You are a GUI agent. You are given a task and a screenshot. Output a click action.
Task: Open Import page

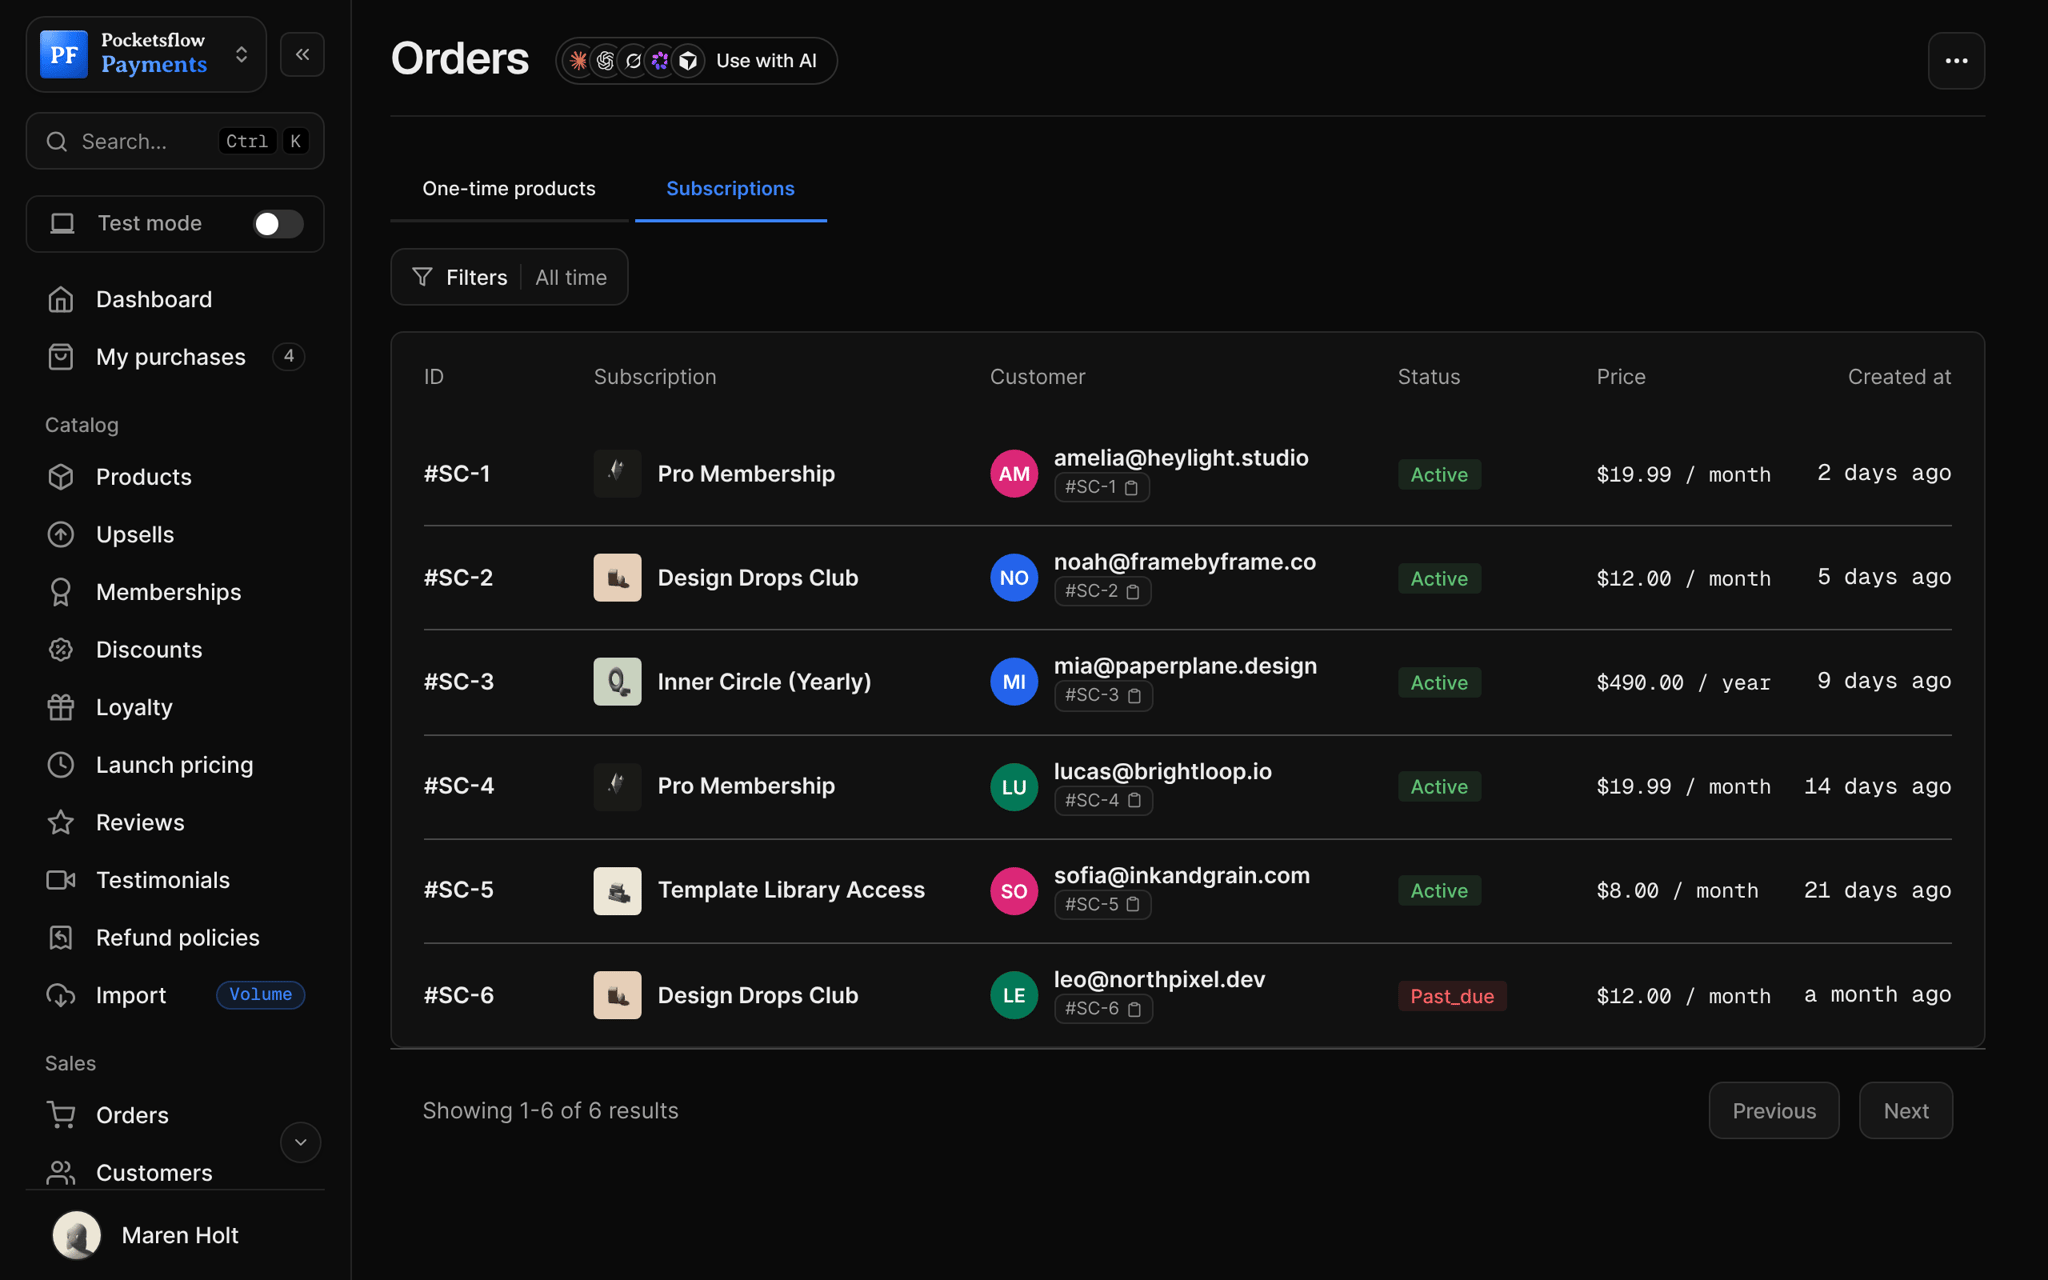click(130, 995)
